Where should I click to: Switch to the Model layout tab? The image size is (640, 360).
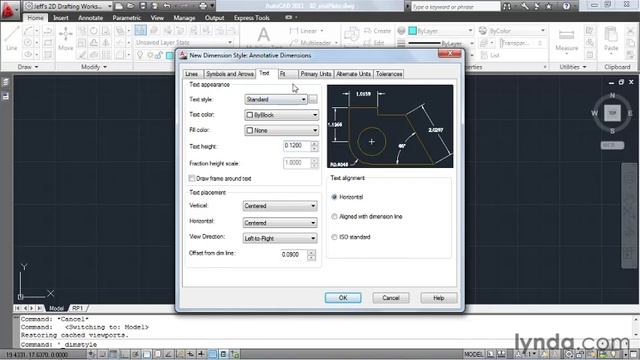56,308
